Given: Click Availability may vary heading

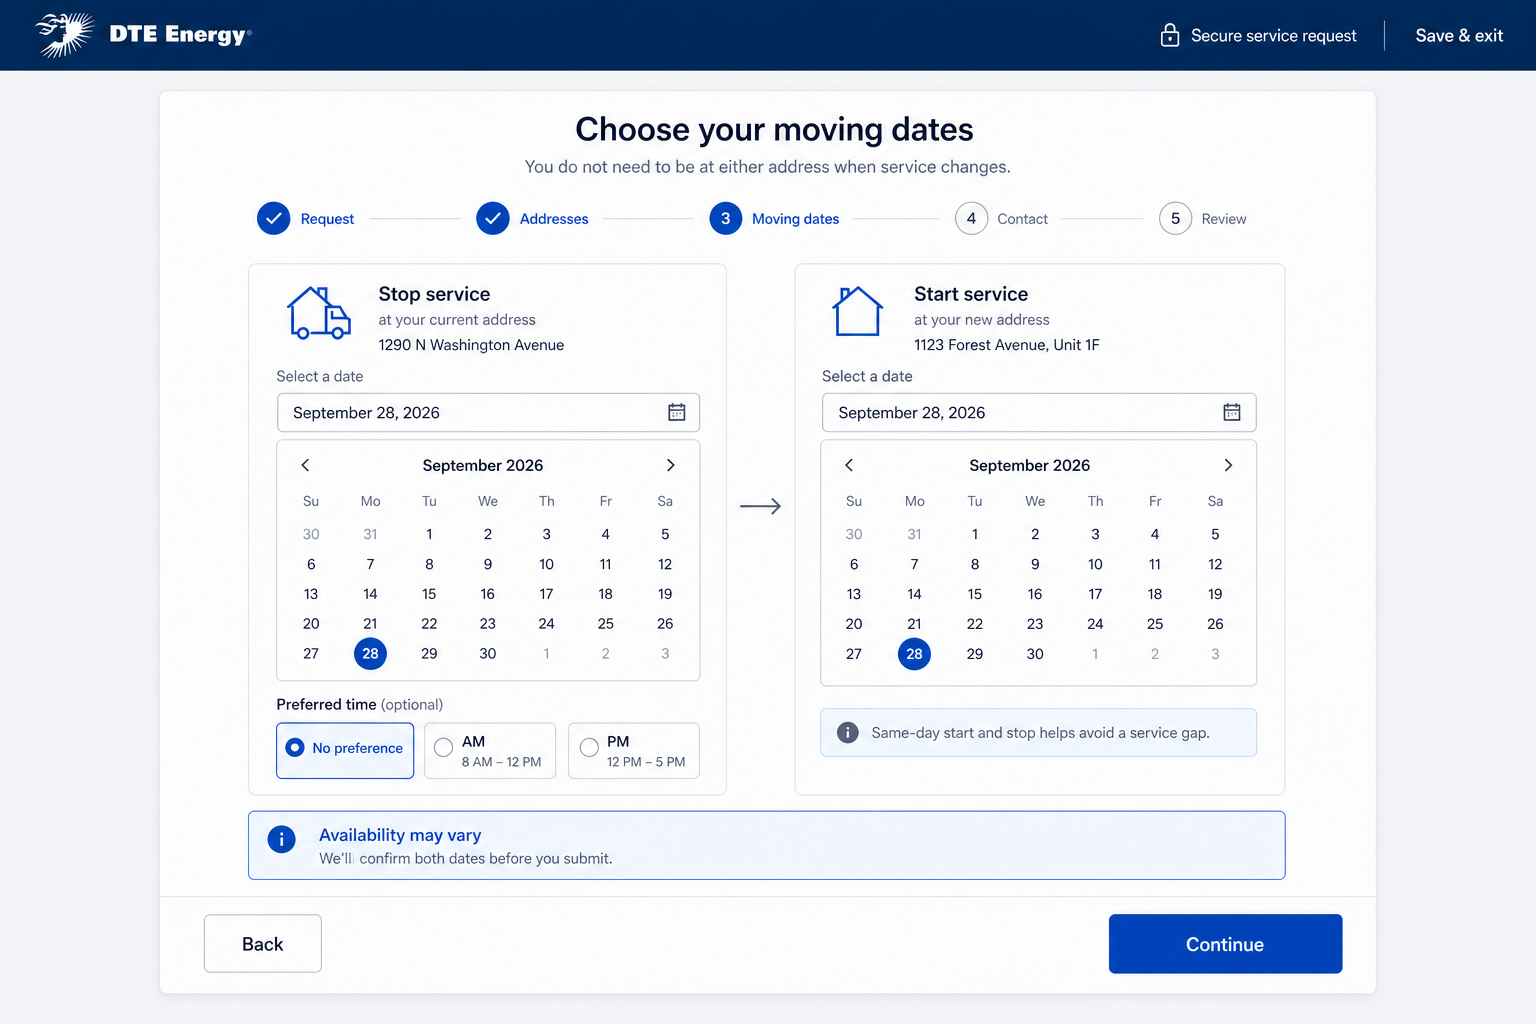Looking at the screenshot, I should click(x=400, y=835).
